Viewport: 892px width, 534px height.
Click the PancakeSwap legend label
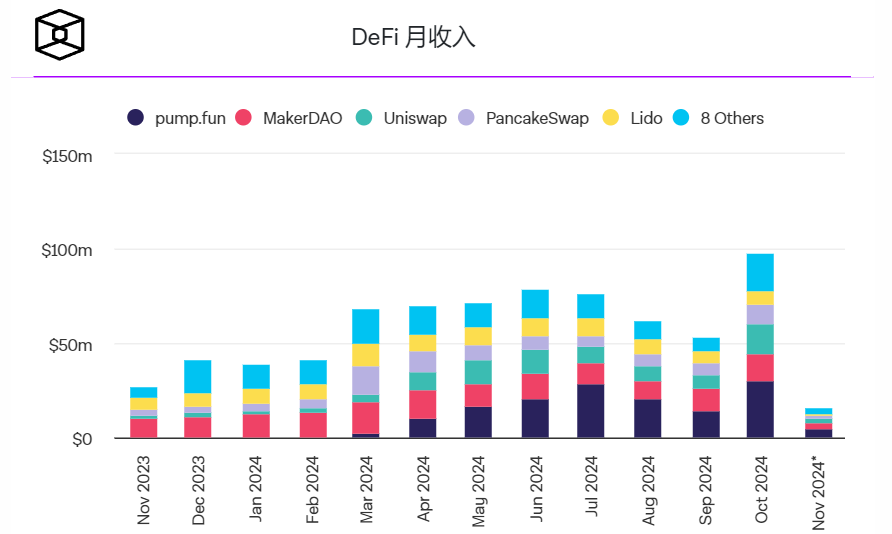537,118
